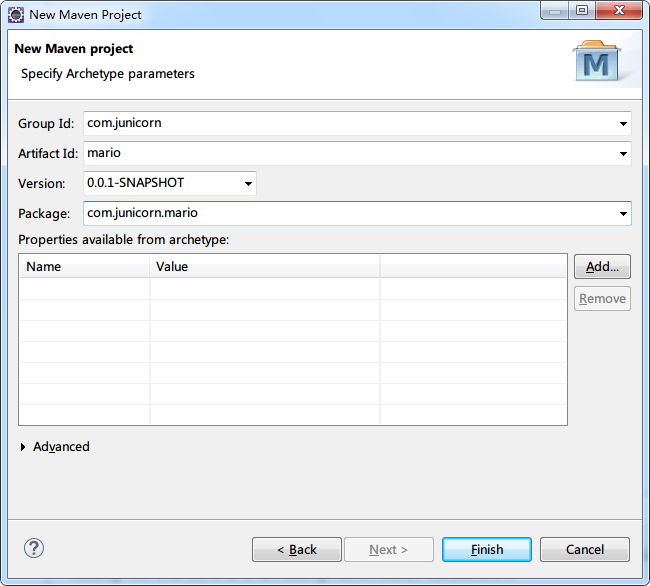
Task: Open the Artifact Id dropdown arrow
Action: pyautogui.click(x=623, y=154)
